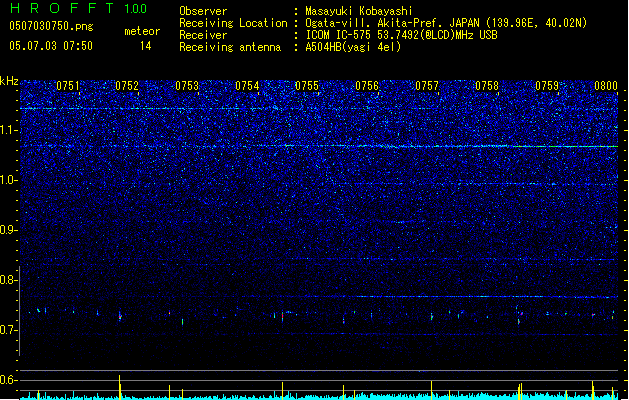Click time marker 0753
This screenshot has width=629, height=400.
coord(187,85)
